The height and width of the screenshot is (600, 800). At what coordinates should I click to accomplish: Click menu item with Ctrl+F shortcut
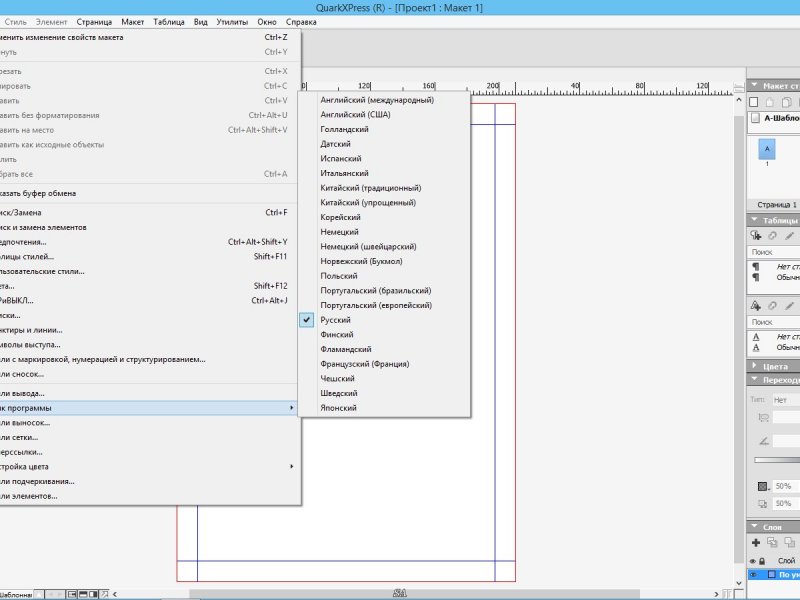tap(148, 212)
